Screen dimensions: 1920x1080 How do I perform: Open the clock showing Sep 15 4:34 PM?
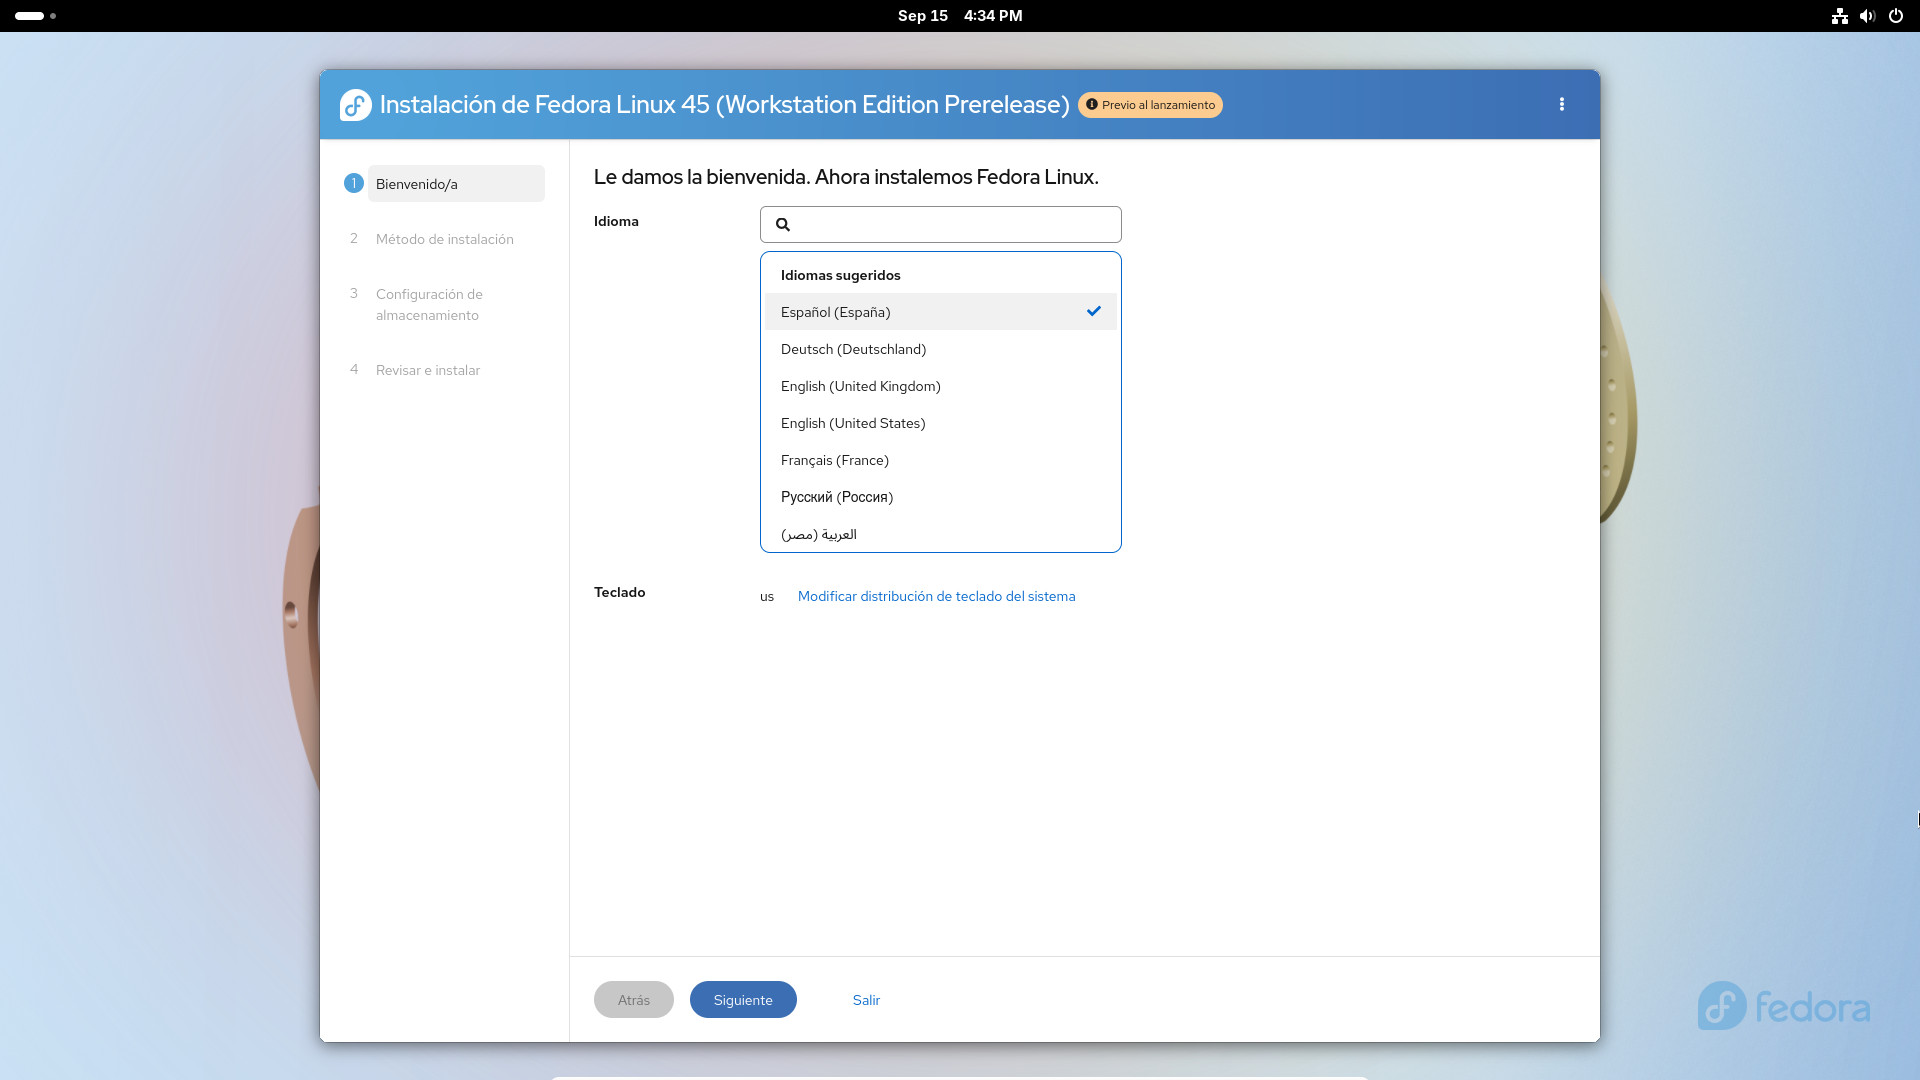(960, 16)
